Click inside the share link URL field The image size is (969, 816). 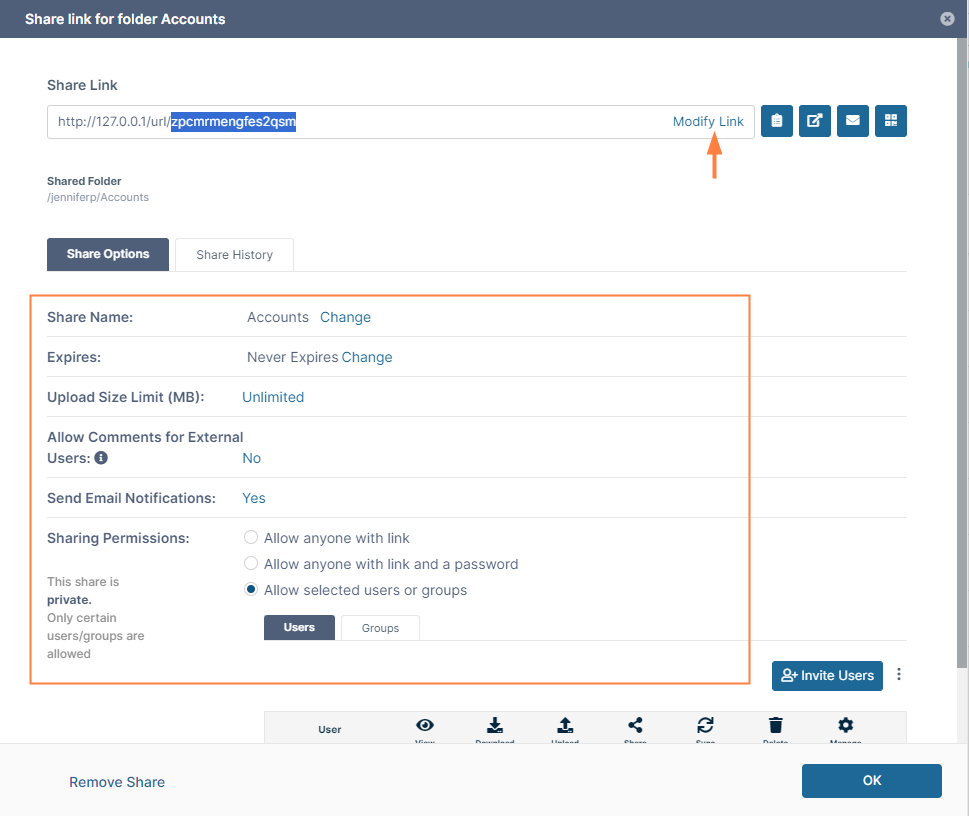[x=450, y=122]
